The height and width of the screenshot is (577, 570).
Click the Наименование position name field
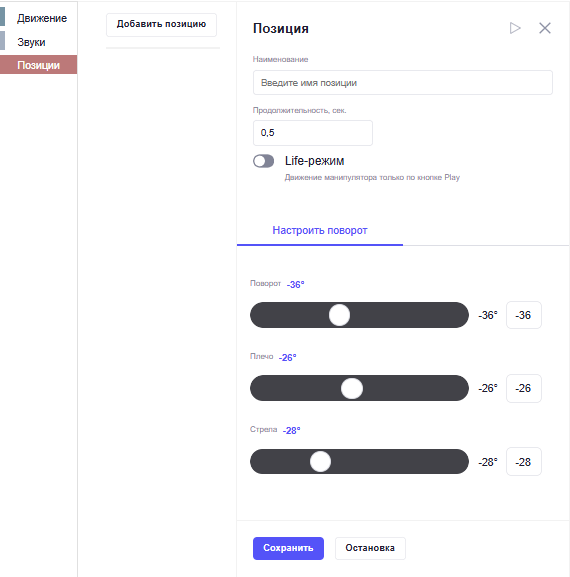(x=403, y=82)
